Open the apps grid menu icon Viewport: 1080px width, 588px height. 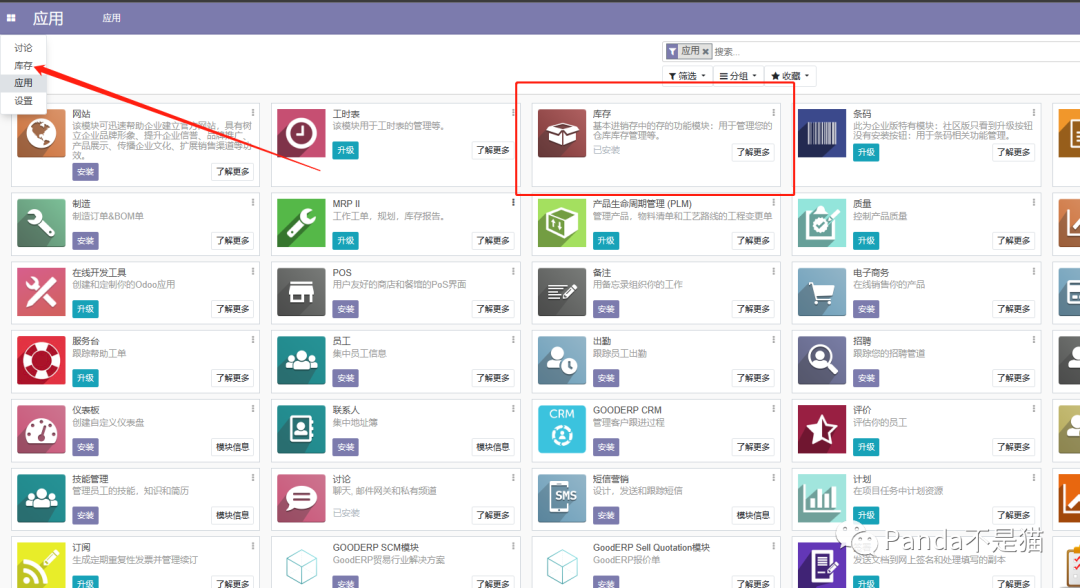click(11, 18)
